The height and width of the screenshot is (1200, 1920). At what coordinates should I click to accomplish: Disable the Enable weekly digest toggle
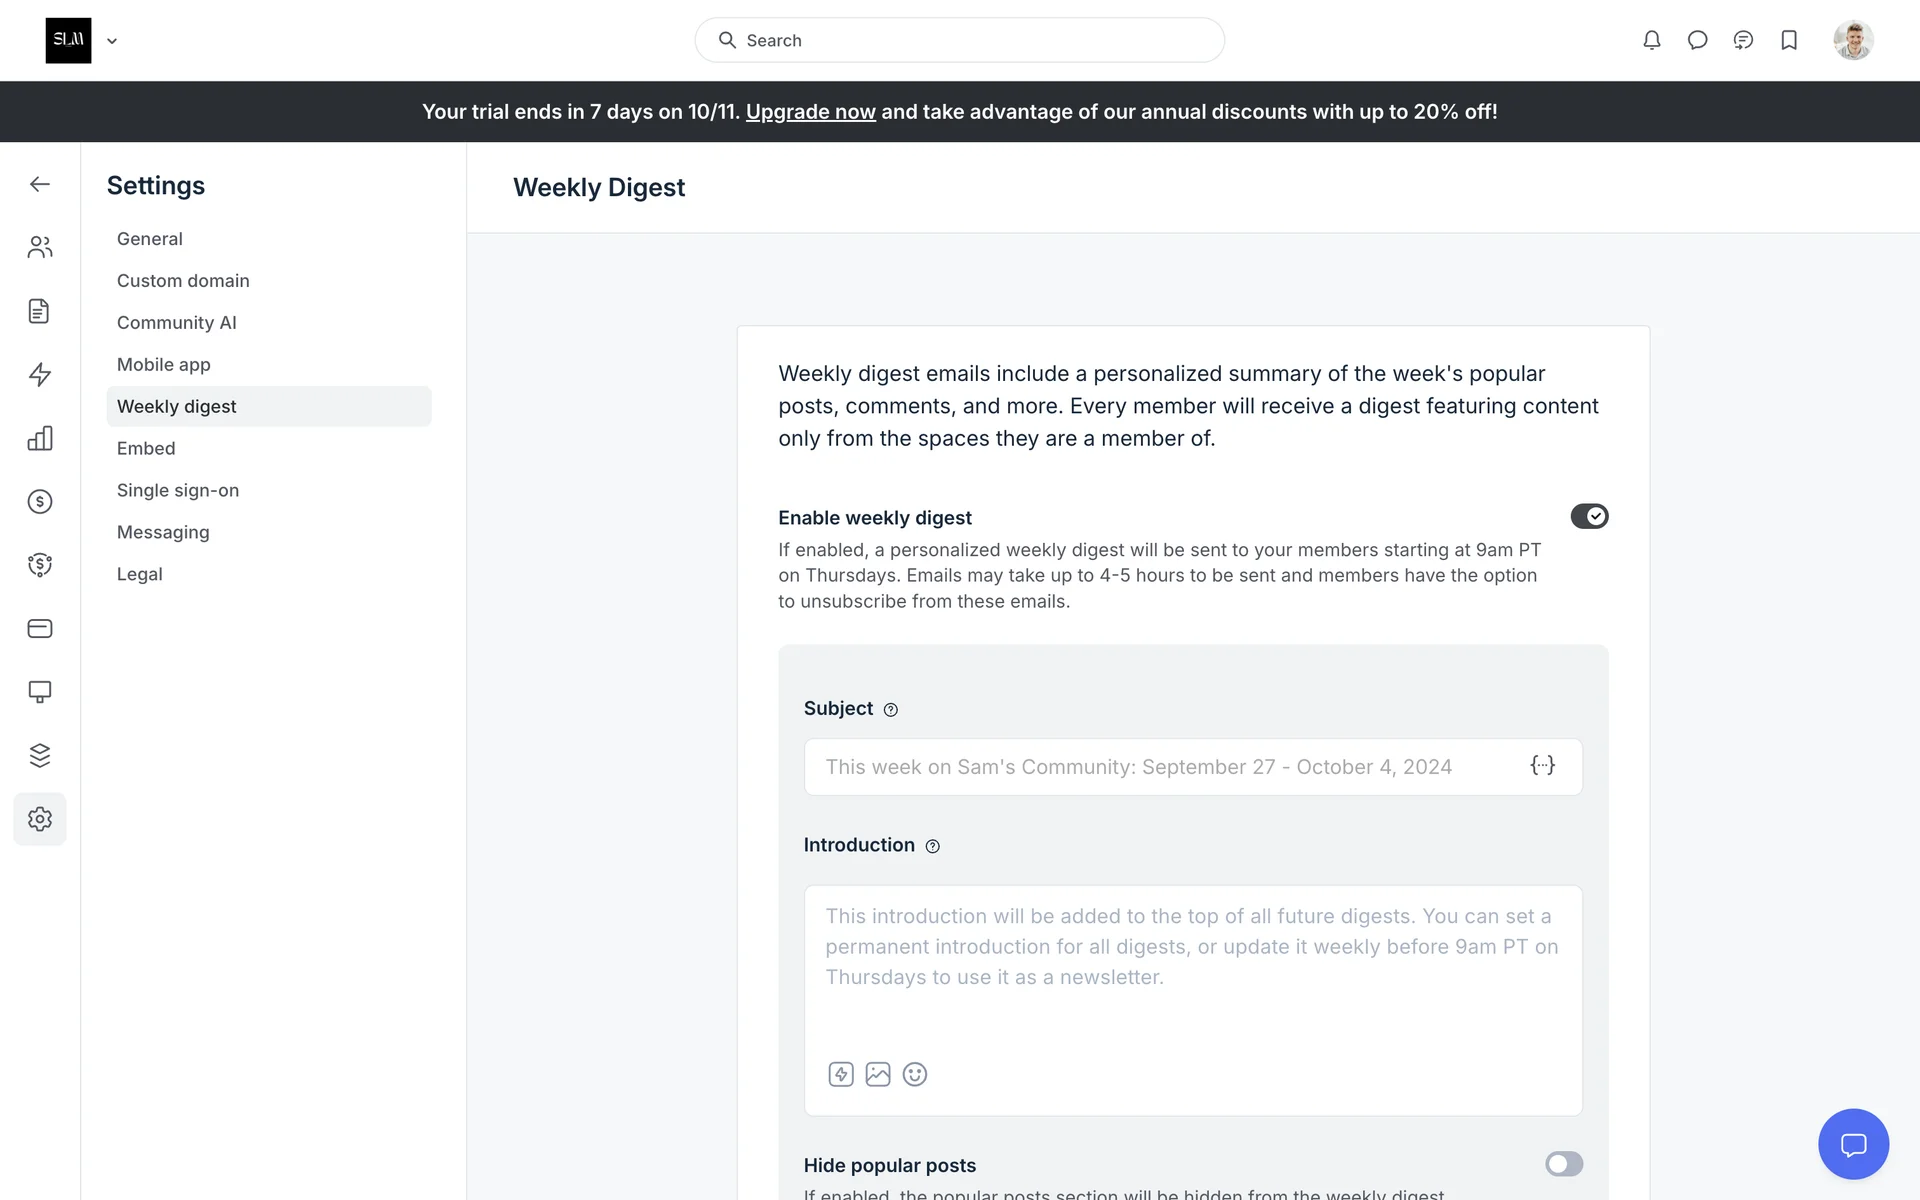1588,516
